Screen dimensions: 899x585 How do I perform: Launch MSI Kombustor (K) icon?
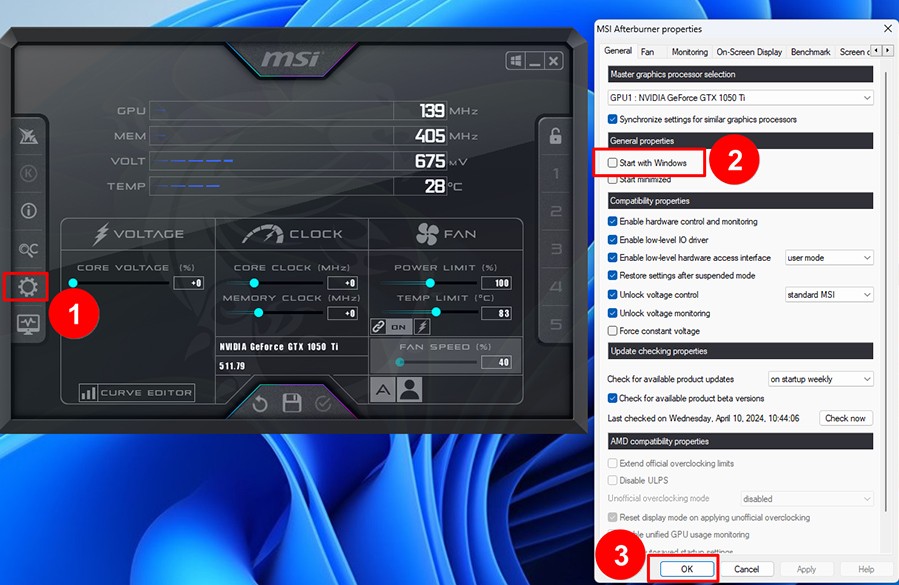click(28, 173)
